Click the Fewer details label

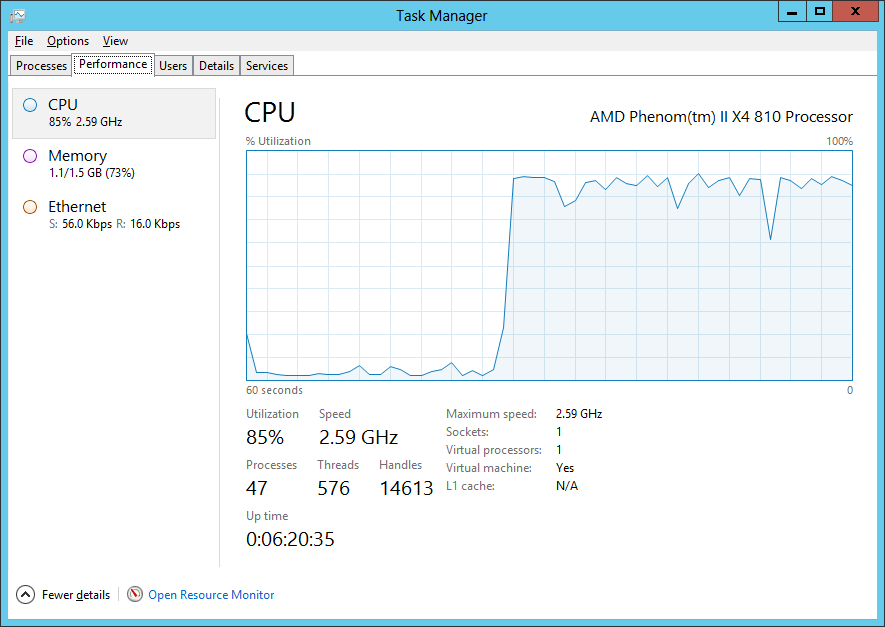click(x=76, y=595)
